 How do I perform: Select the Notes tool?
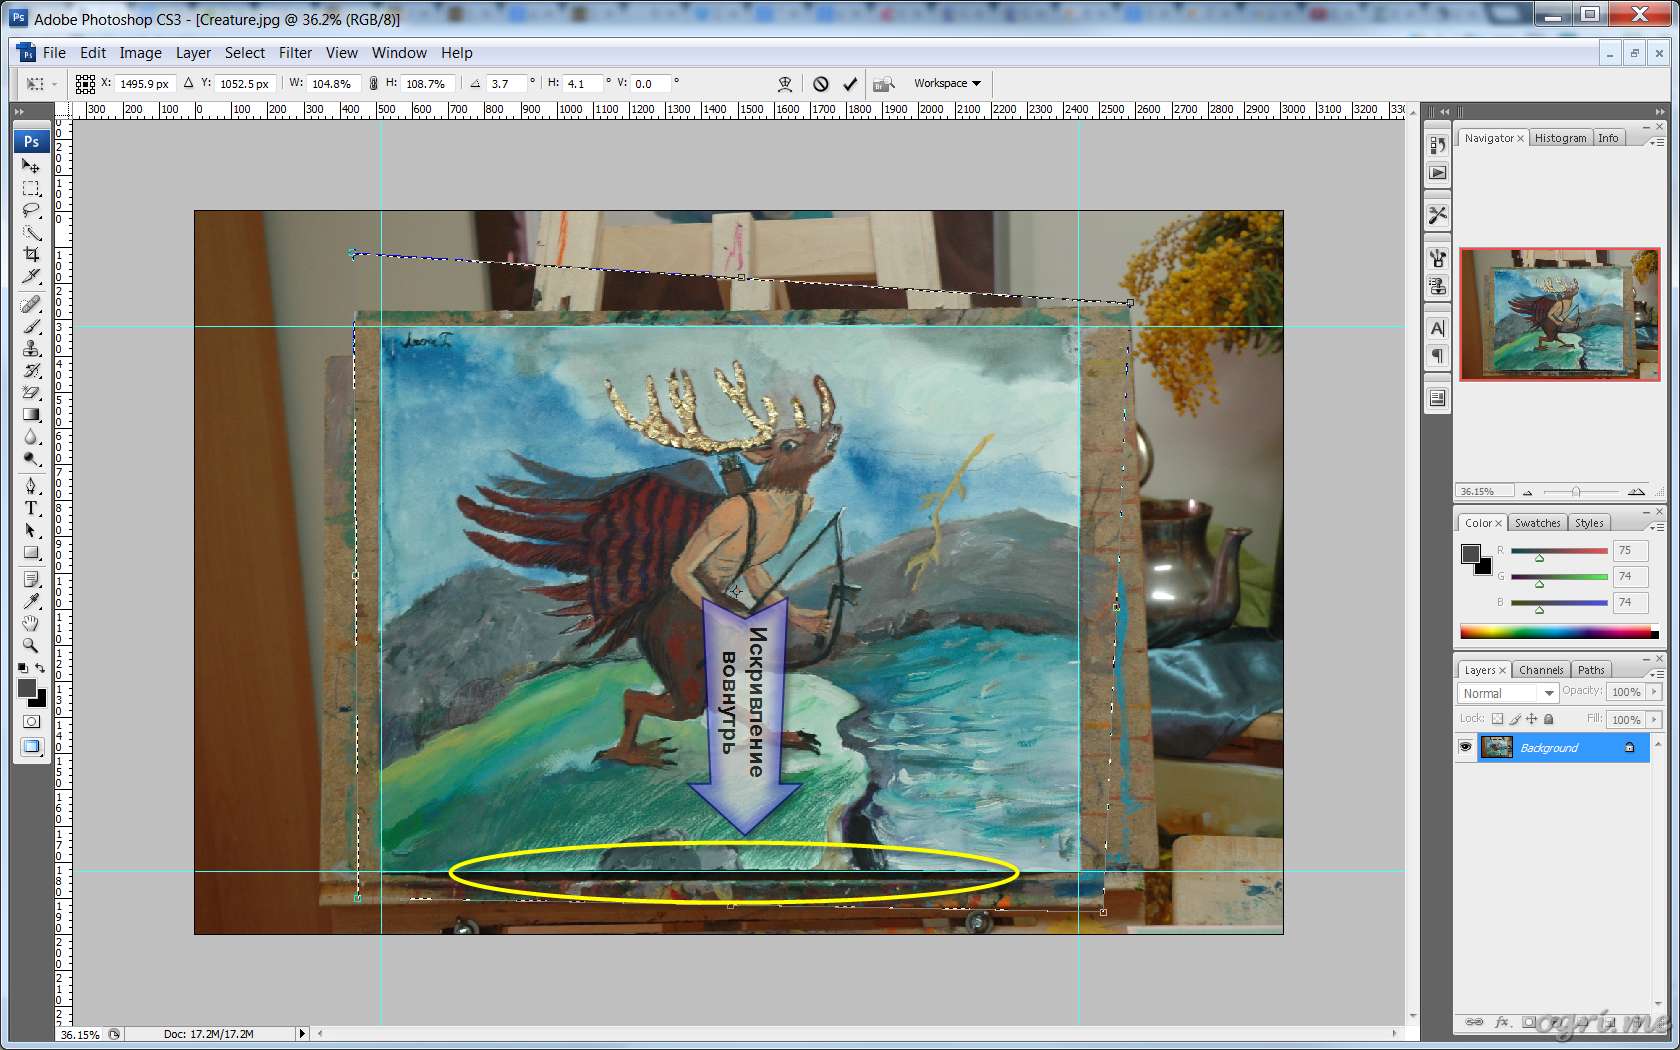point(31,579)
